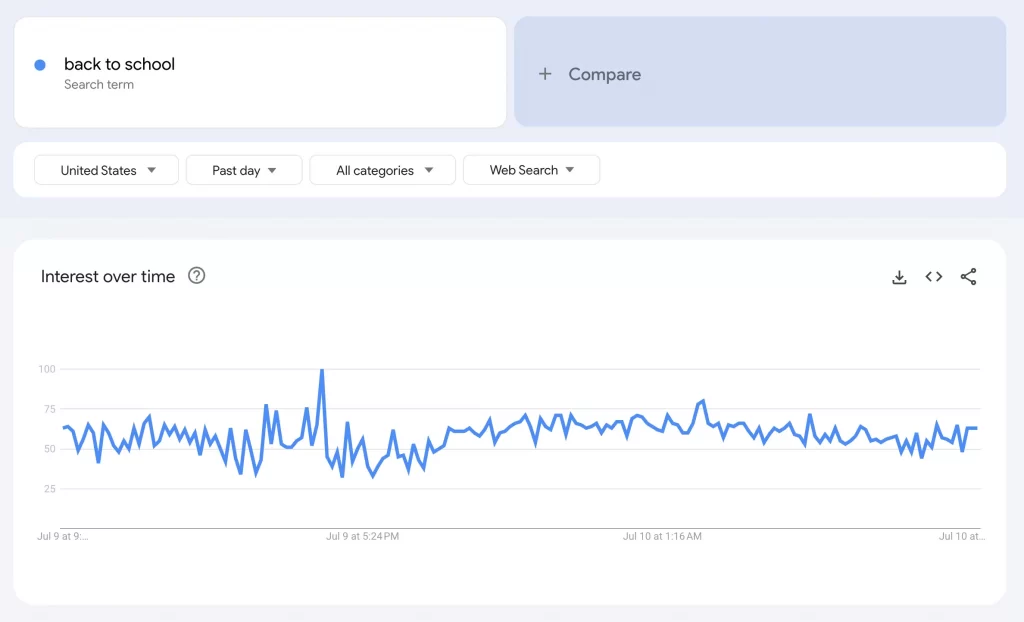Click the plus icon beside Compare

tap(545, 74)
